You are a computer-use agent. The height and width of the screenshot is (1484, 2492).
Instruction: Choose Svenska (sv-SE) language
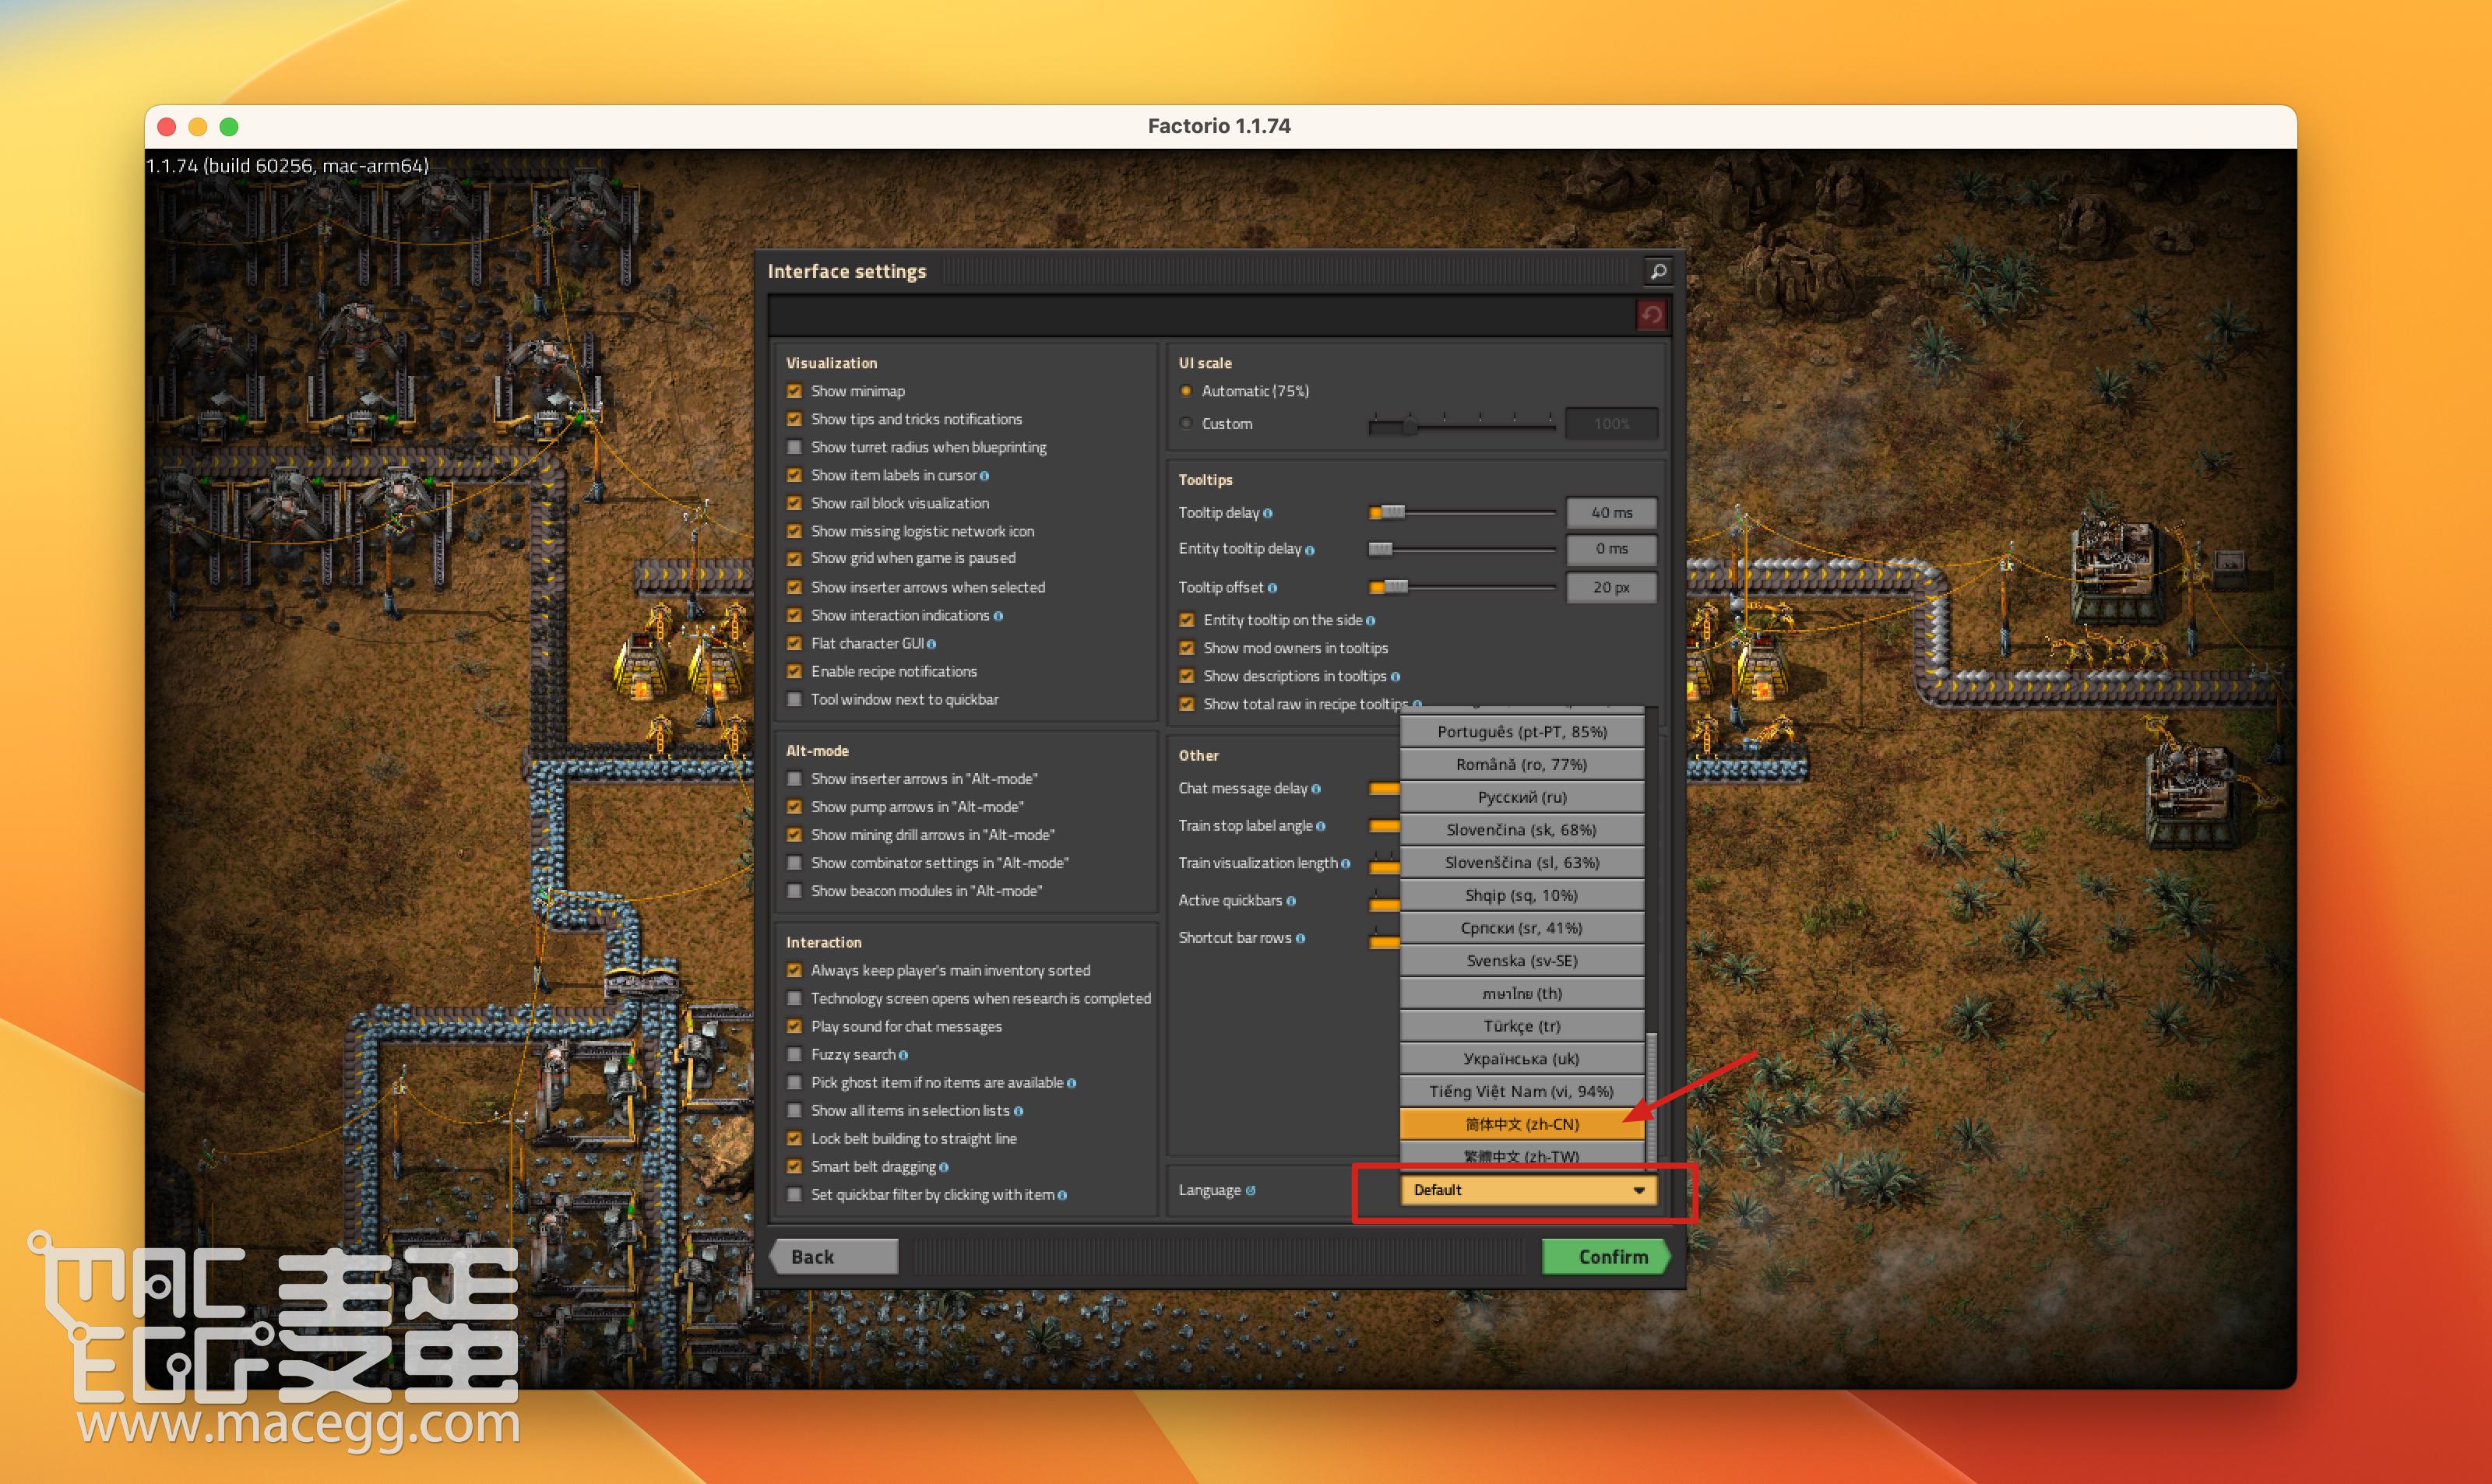click(x=1522, y=961)
